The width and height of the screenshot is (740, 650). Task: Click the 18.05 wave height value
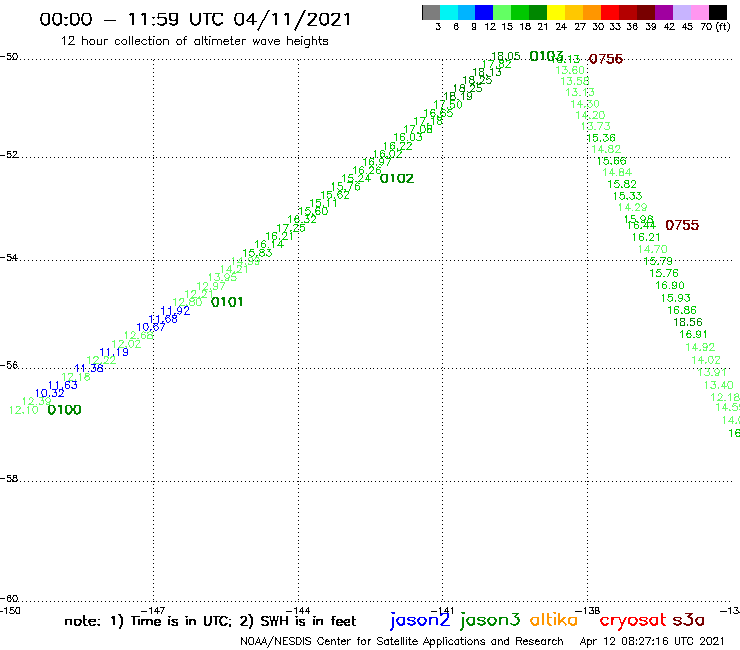tap(506, 56)
